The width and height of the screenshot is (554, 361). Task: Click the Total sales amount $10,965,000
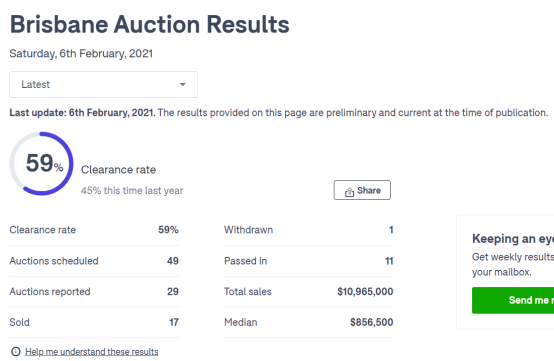tap(365, 292)
